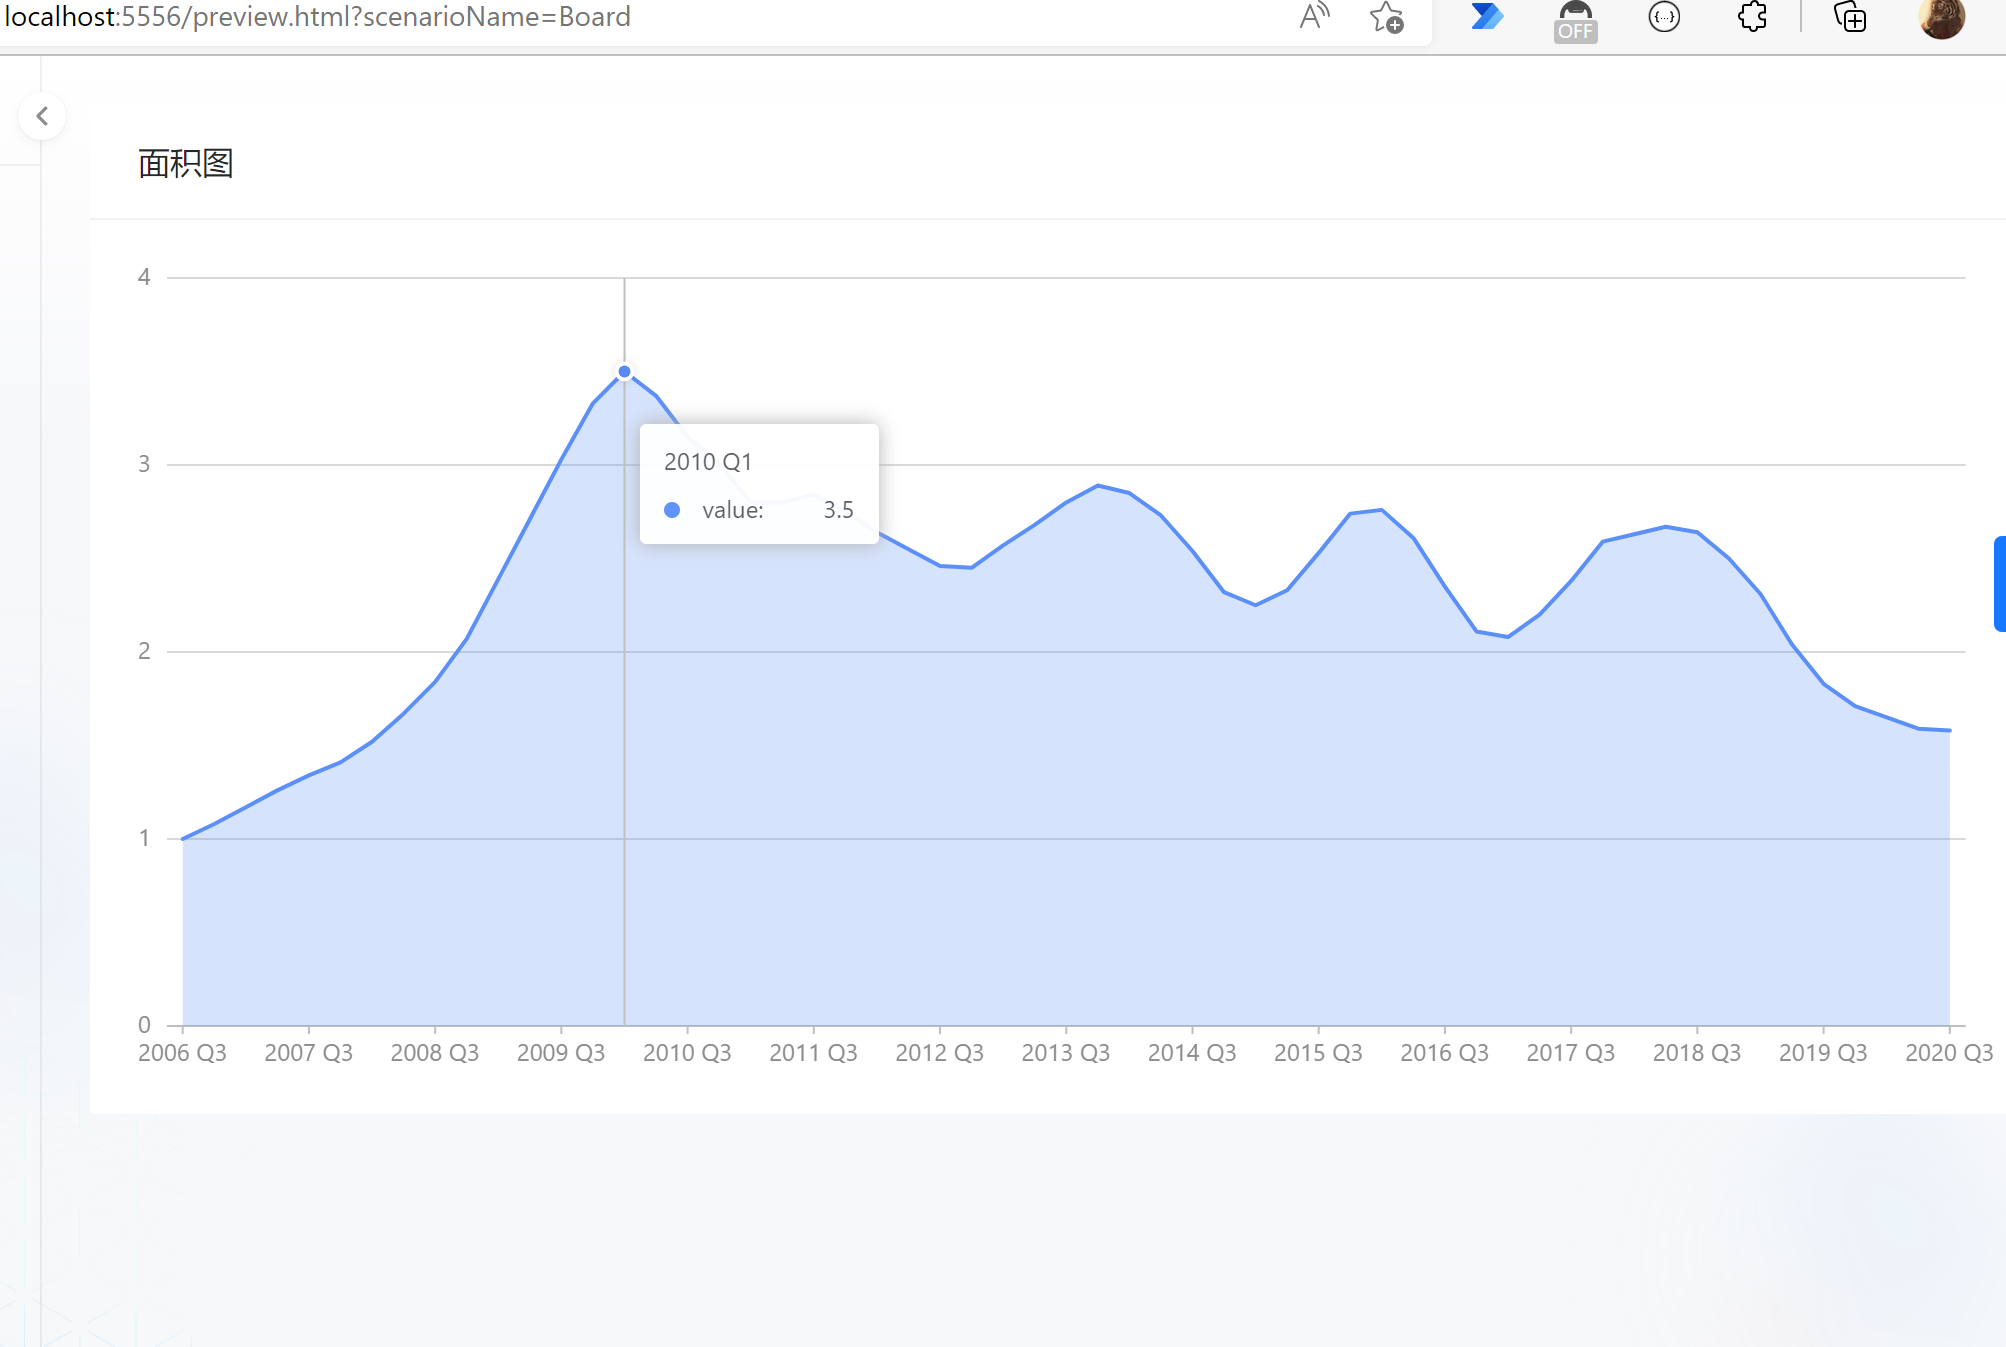Click the blue handle at right edge
The width and height of the screenshot is (2006, 1347).
click(x=1999, y=583)
